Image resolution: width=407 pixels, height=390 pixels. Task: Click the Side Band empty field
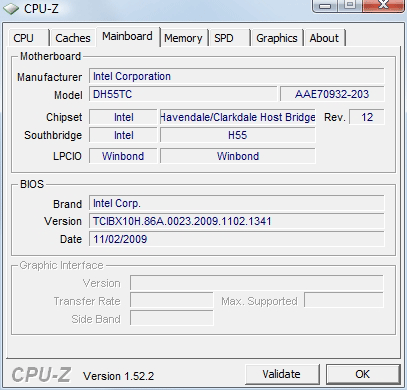172,319
